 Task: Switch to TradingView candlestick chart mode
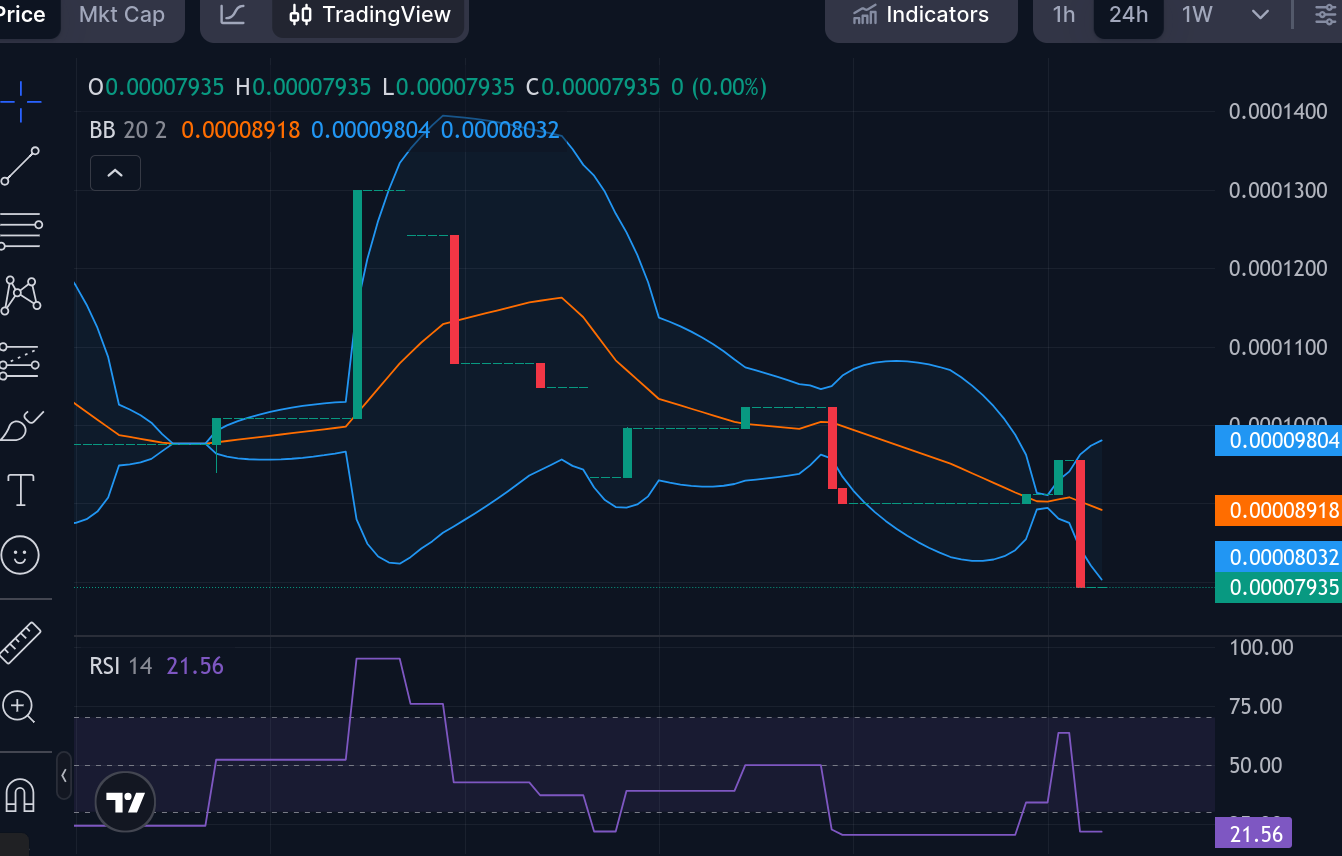pos(370,15)
